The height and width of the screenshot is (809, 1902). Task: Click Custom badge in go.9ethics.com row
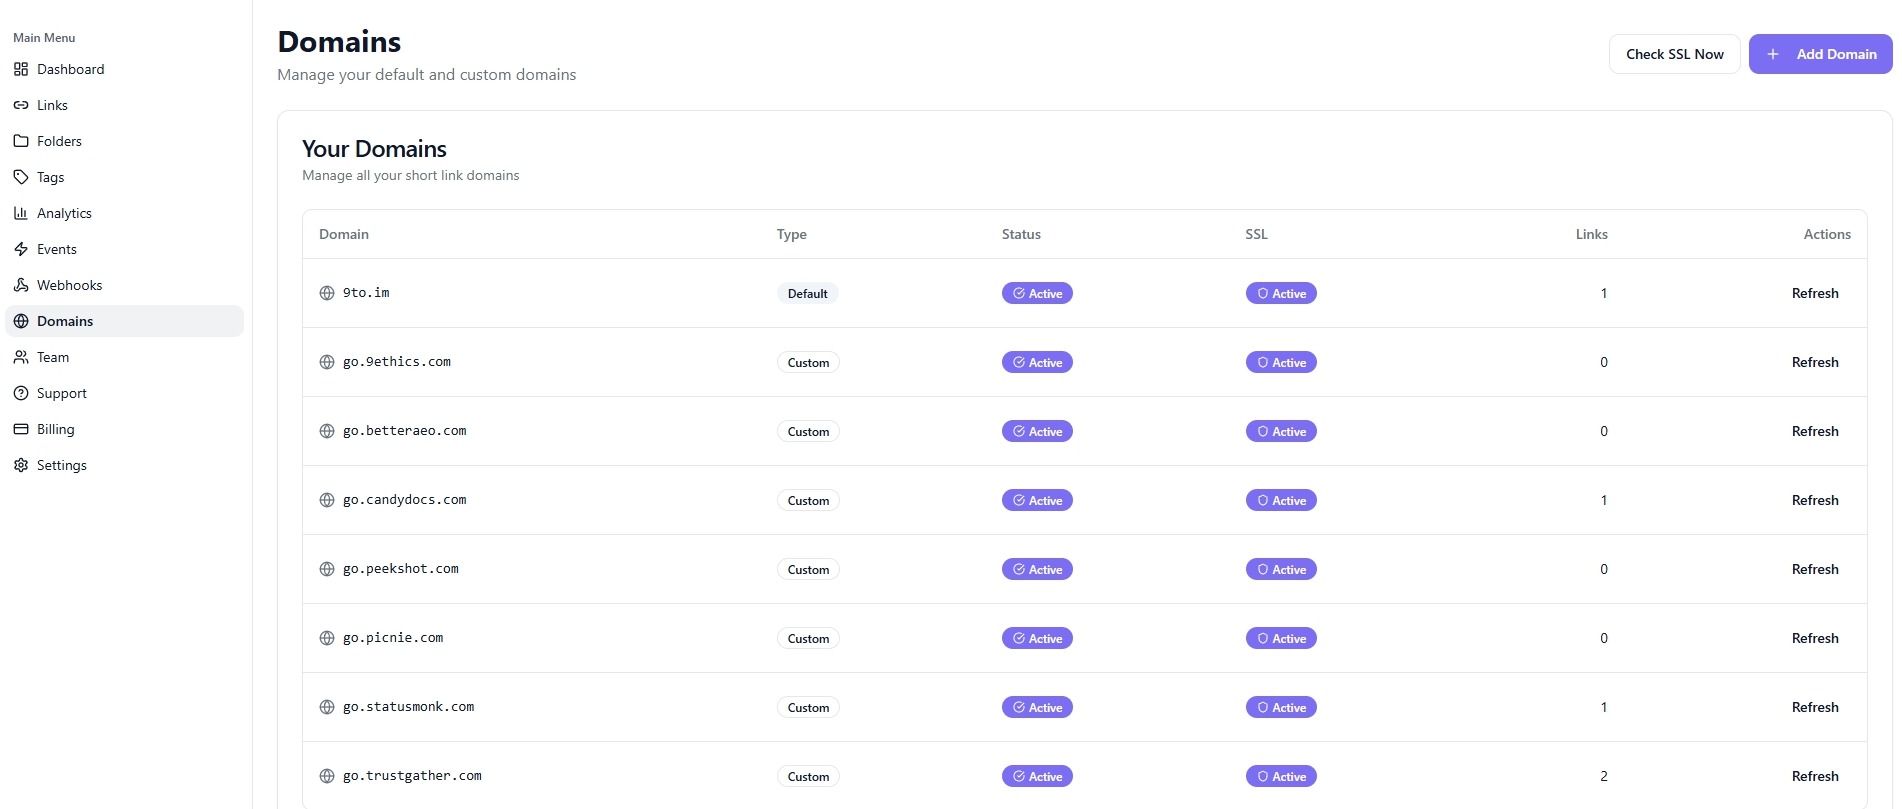coord(808,362)
